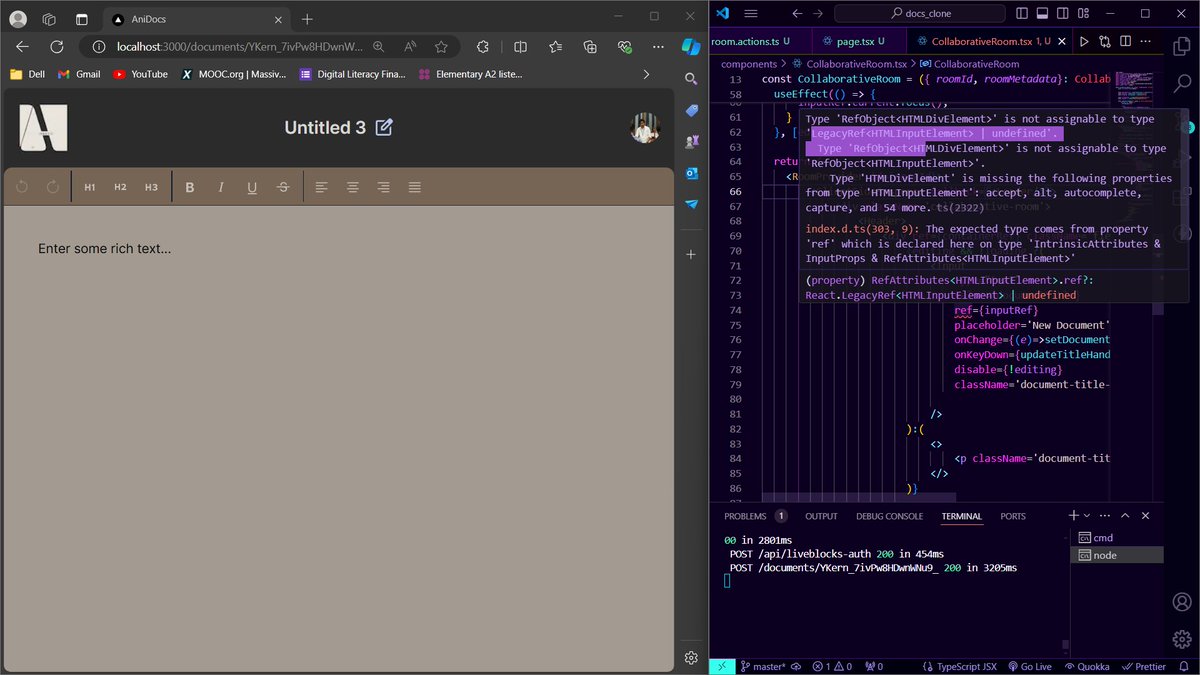1200x675 pixels.
Task: Click into the rich text editor placeholder
Action: tap(105, 248)
